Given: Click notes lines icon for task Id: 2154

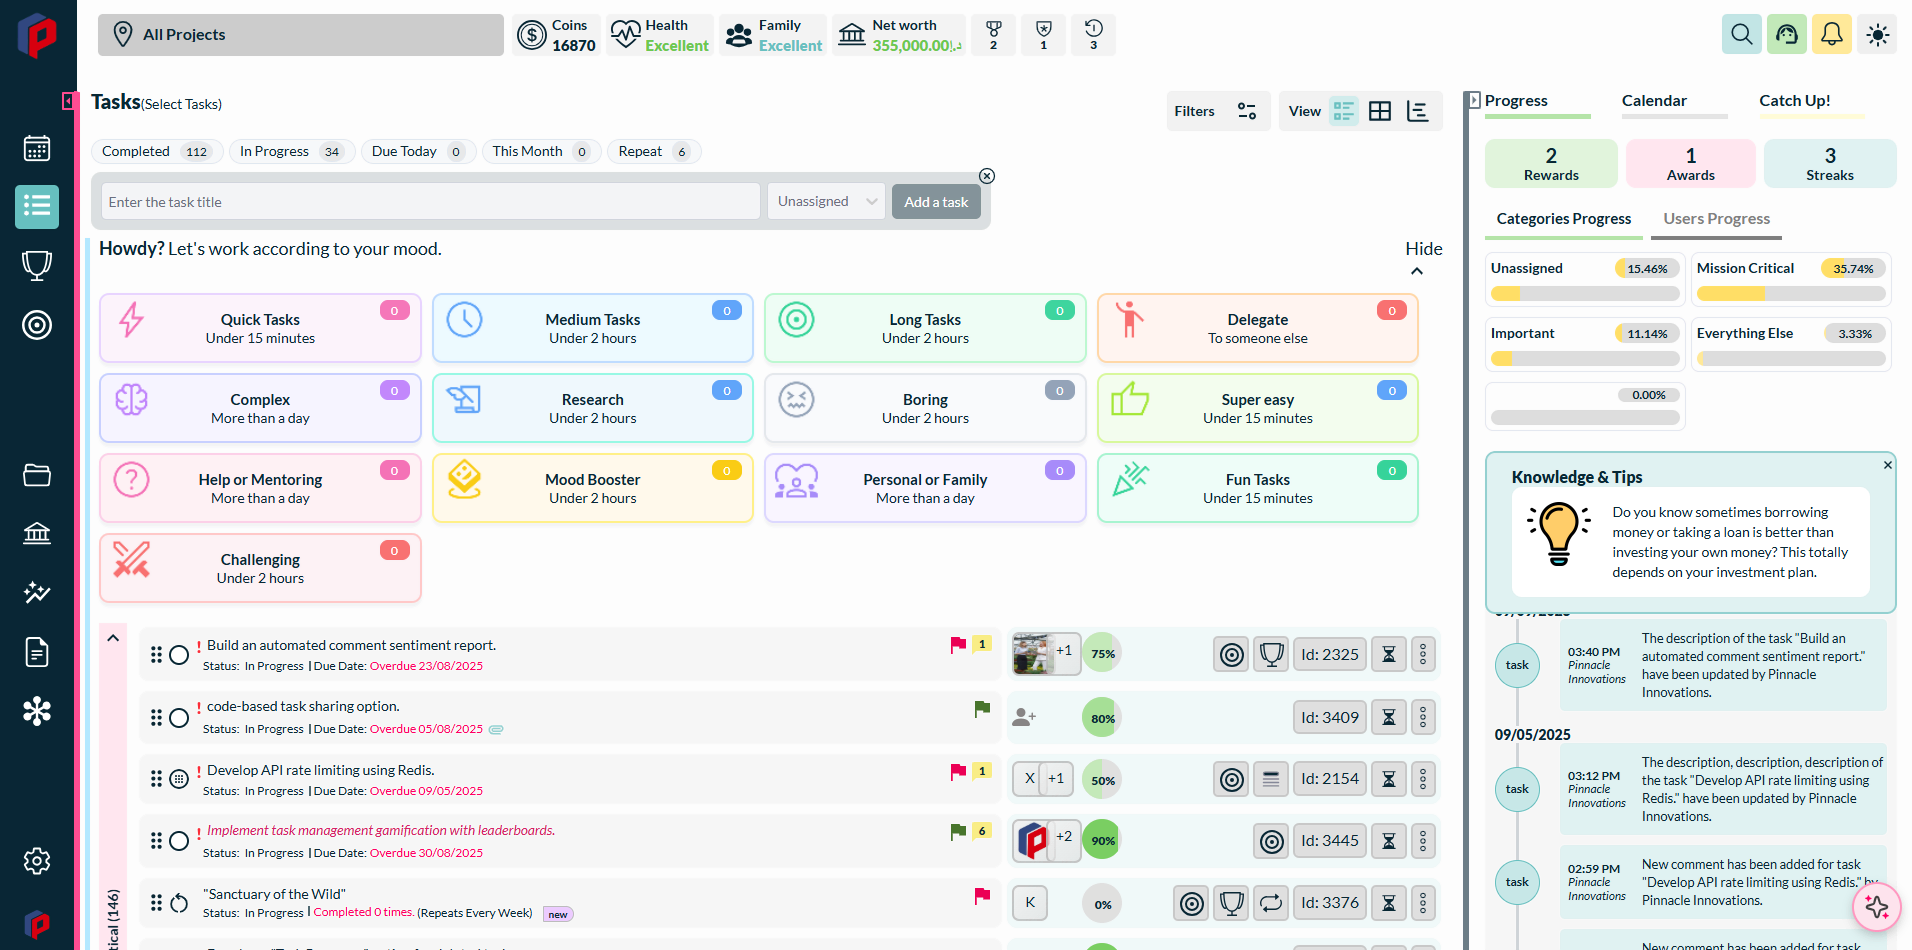Looking at the screenshot, I should click(1271, 780).
